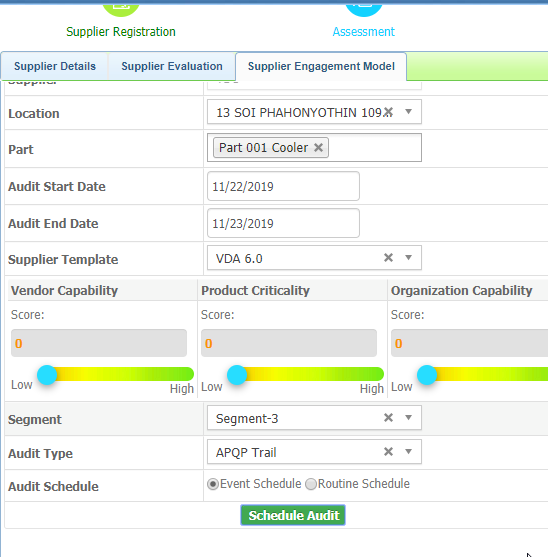Image resolution: width=548 pixels, height=557 pixels.
Task: Click the Product Criticality slider handle
Action: (237, 375)
